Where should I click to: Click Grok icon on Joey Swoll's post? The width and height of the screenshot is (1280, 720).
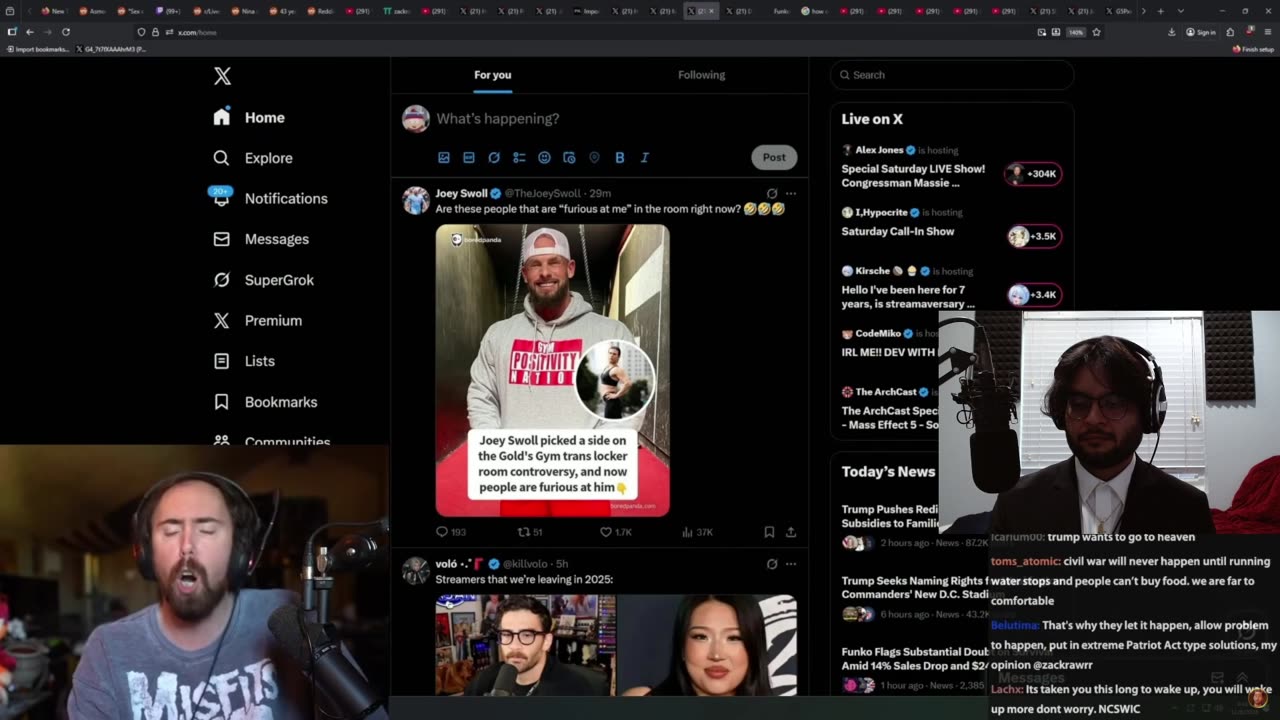[x=772, y=193]
